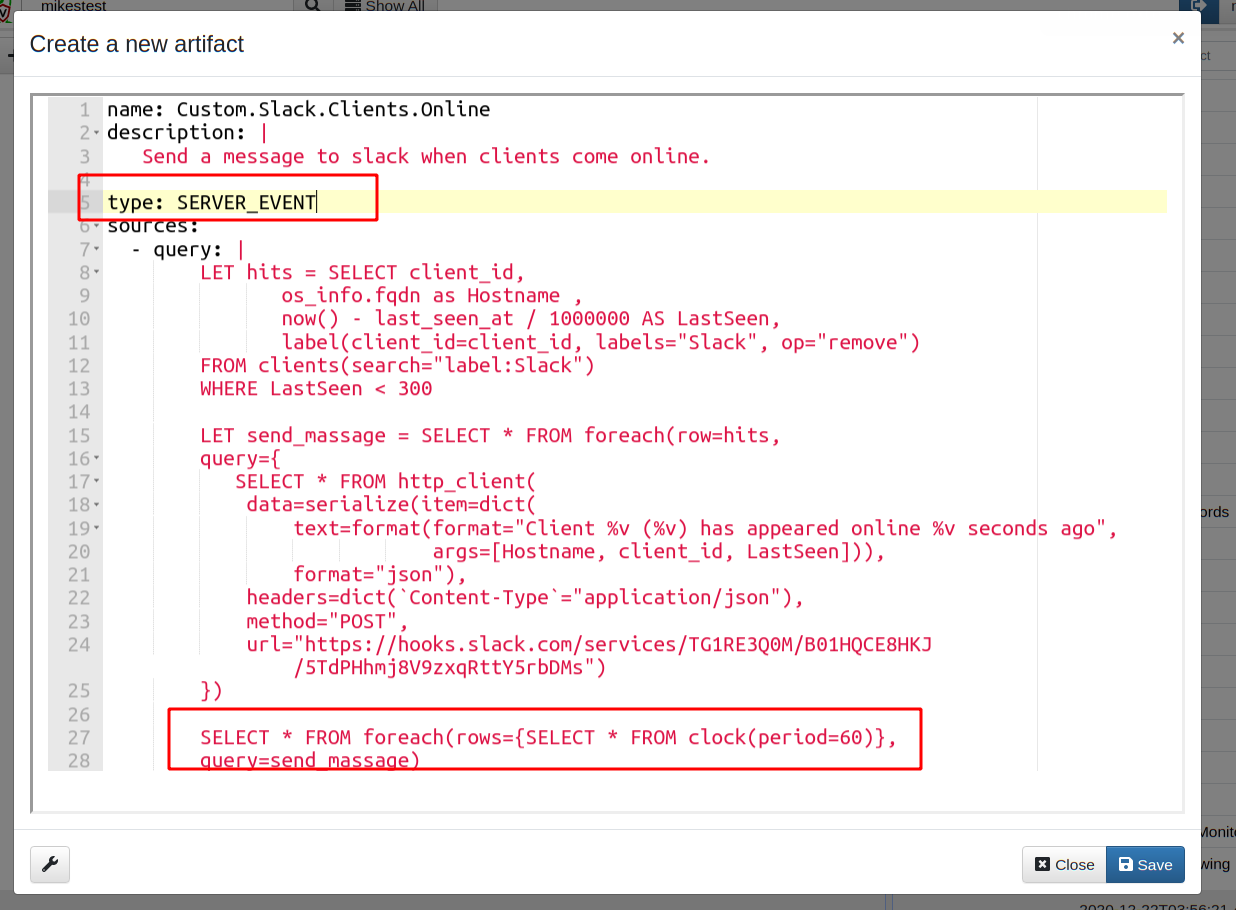Viewport: 1236px width, 910px height.
Task: Collapse the sources section fold arrow
Action: (x=96, y=226)
